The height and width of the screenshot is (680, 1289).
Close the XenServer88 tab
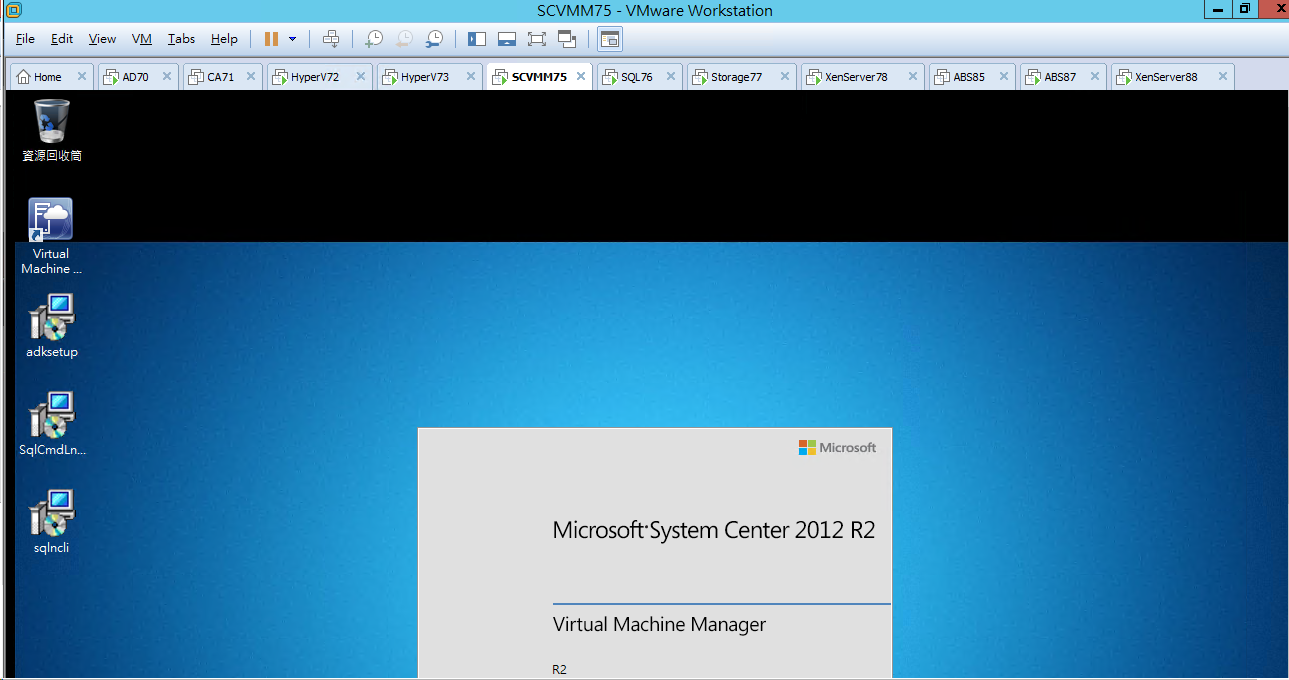tap(1222, 77)
